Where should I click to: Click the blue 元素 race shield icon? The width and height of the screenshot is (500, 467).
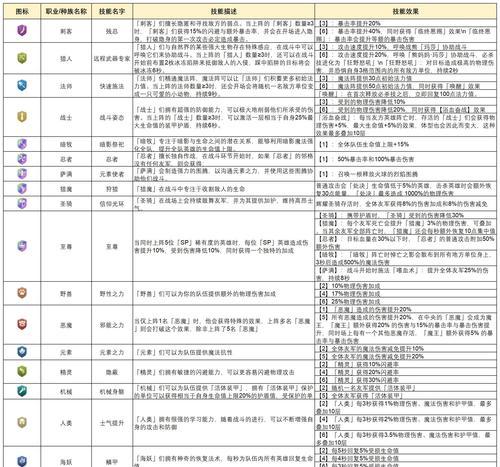click(x=22, y=352)
